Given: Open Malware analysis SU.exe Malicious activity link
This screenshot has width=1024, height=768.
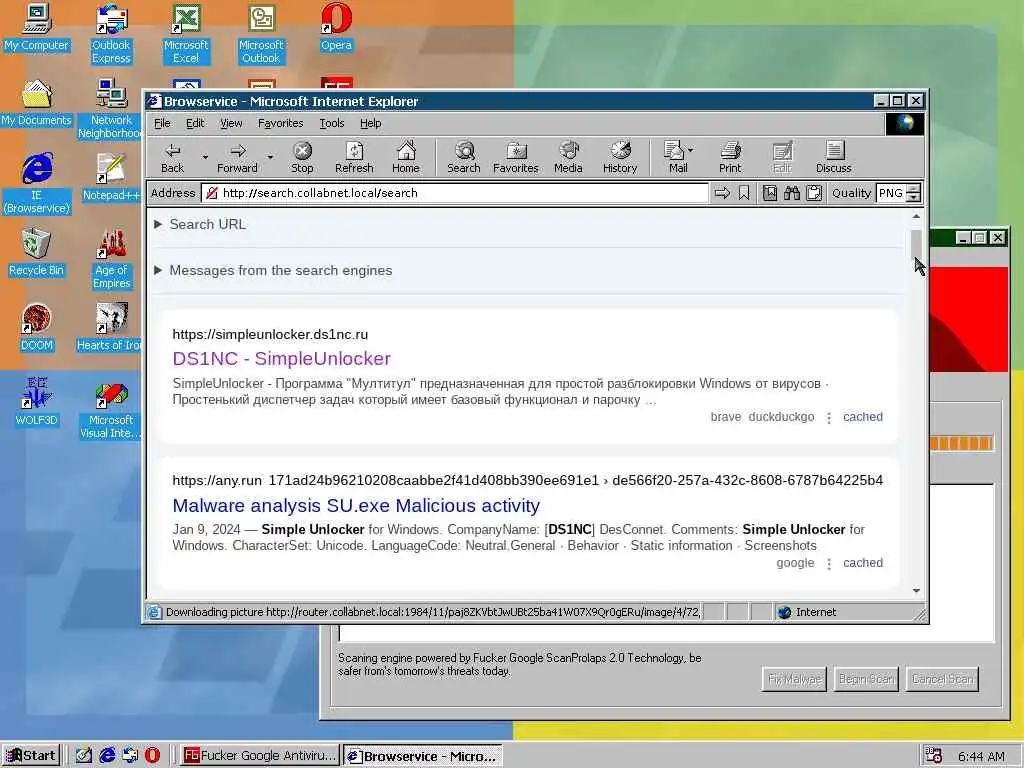Looking at the screenshot, I should (356, 505).
